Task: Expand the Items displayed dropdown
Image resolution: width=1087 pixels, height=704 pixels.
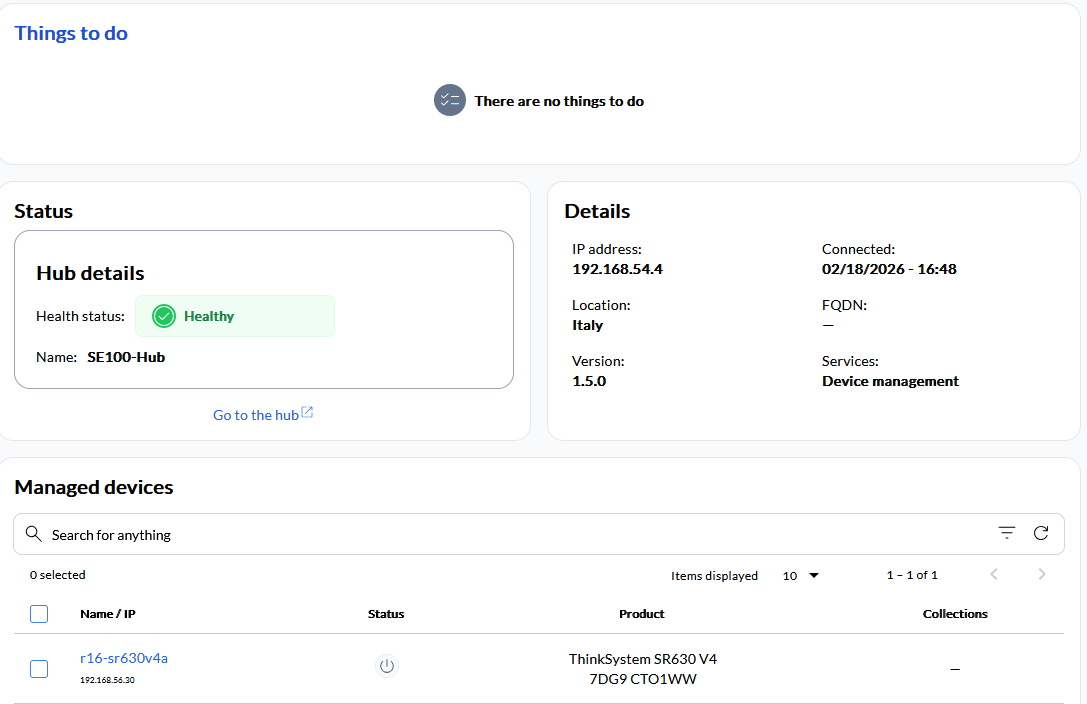Action: point(801,576)
